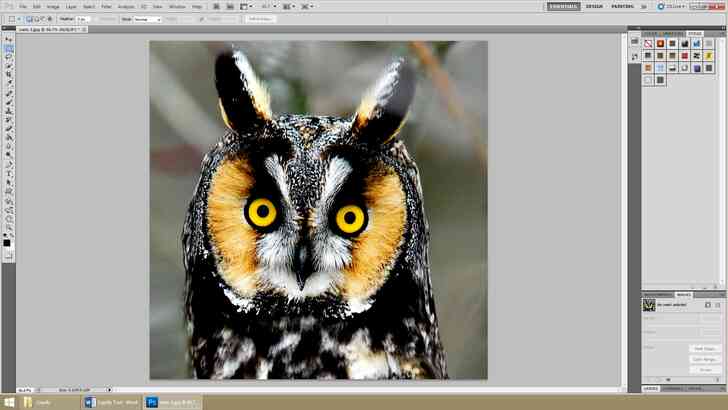Screen dimensions: 728x410
Task: Select the Spot Healing Brush tool
Action: (8, 93)
